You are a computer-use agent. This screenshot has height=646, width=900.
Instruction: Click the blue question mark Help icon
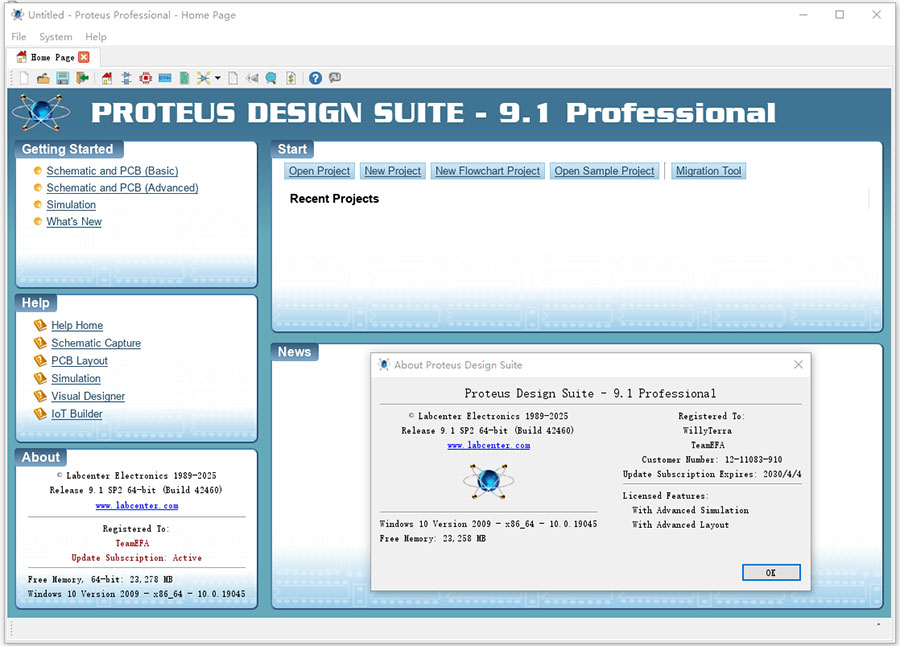(x=315, y=78)
